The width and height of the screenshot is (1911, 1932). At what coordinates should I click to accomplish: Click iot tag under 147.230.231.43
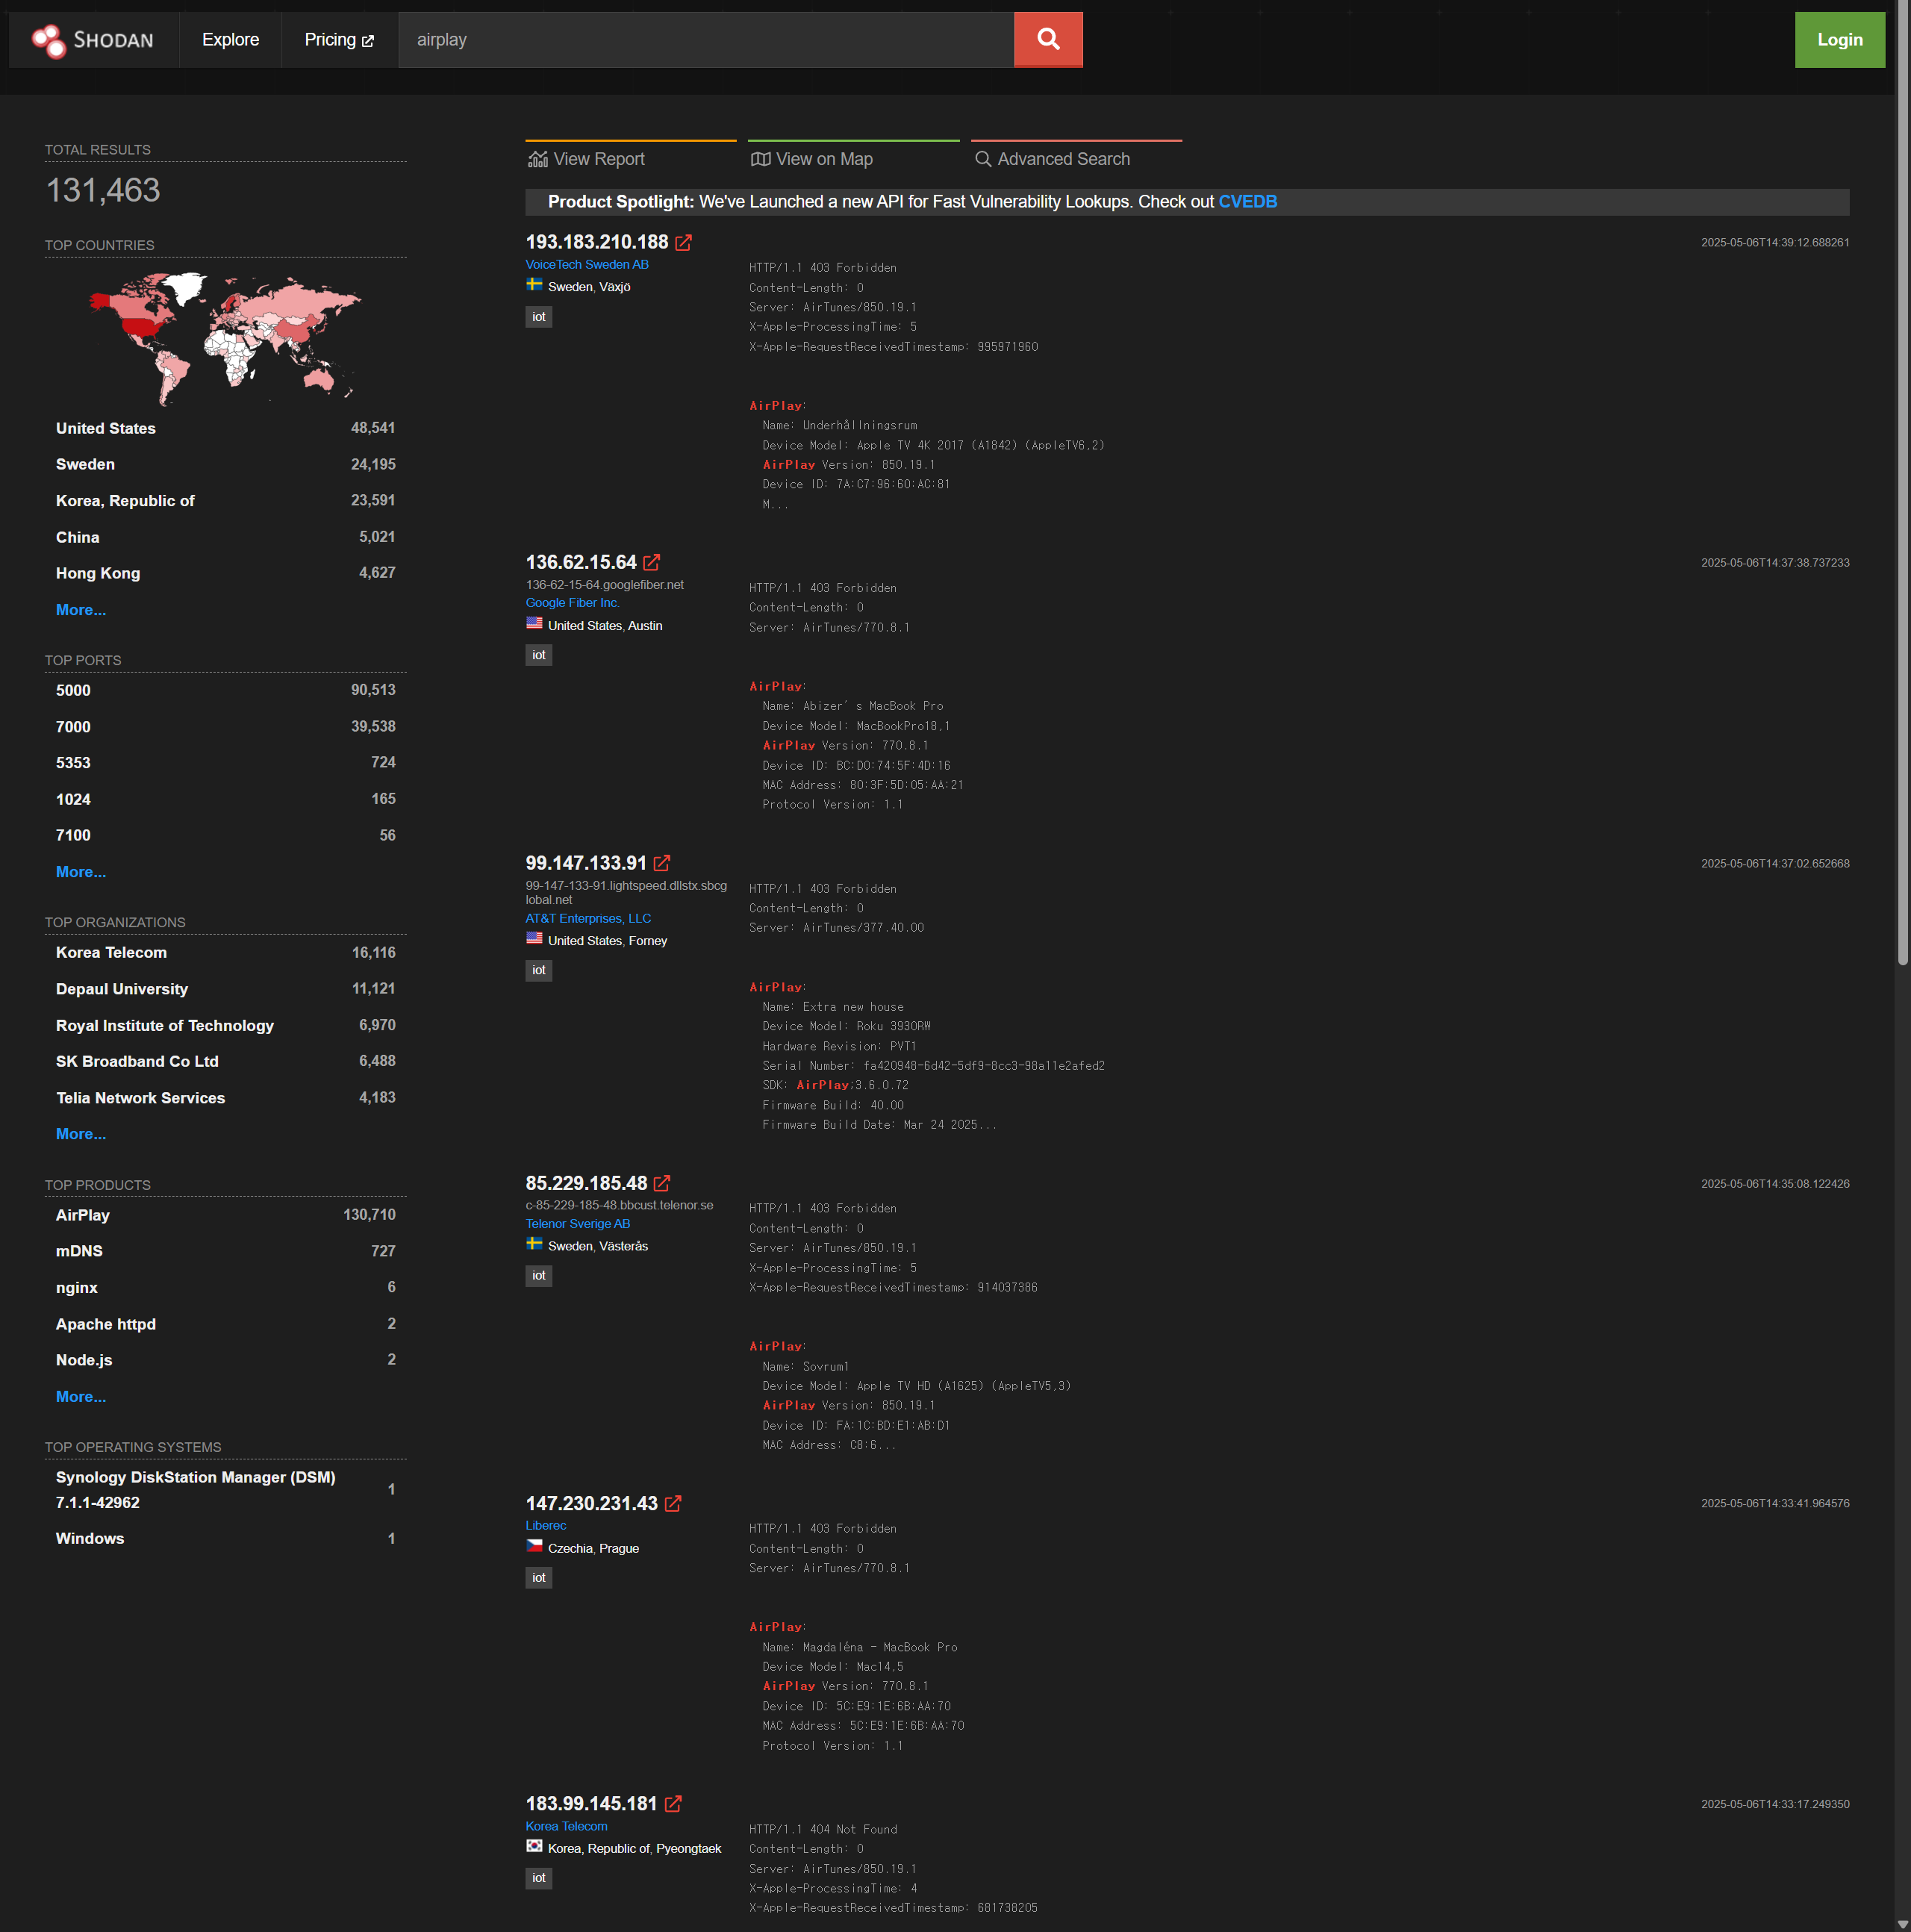point(539,1578)
